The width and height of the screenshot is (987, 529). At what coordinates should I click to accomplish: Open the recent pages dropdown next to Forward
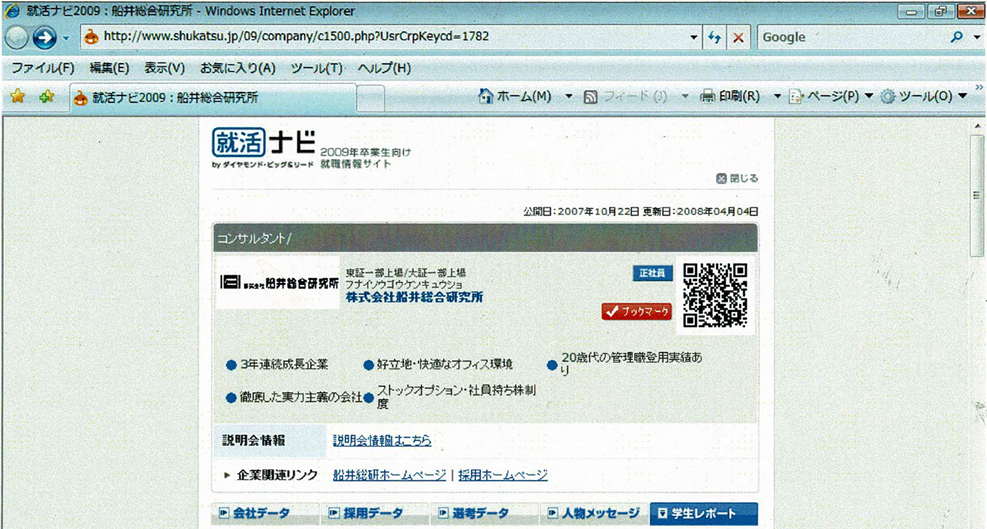click(x=66, y=38)
